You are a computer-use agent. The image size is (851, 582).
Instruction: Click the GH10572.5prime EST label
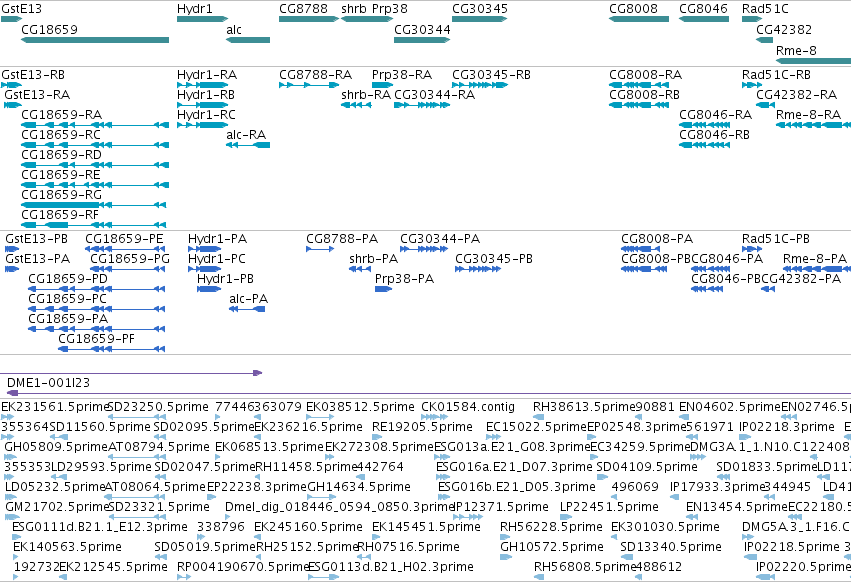(552, 547)
